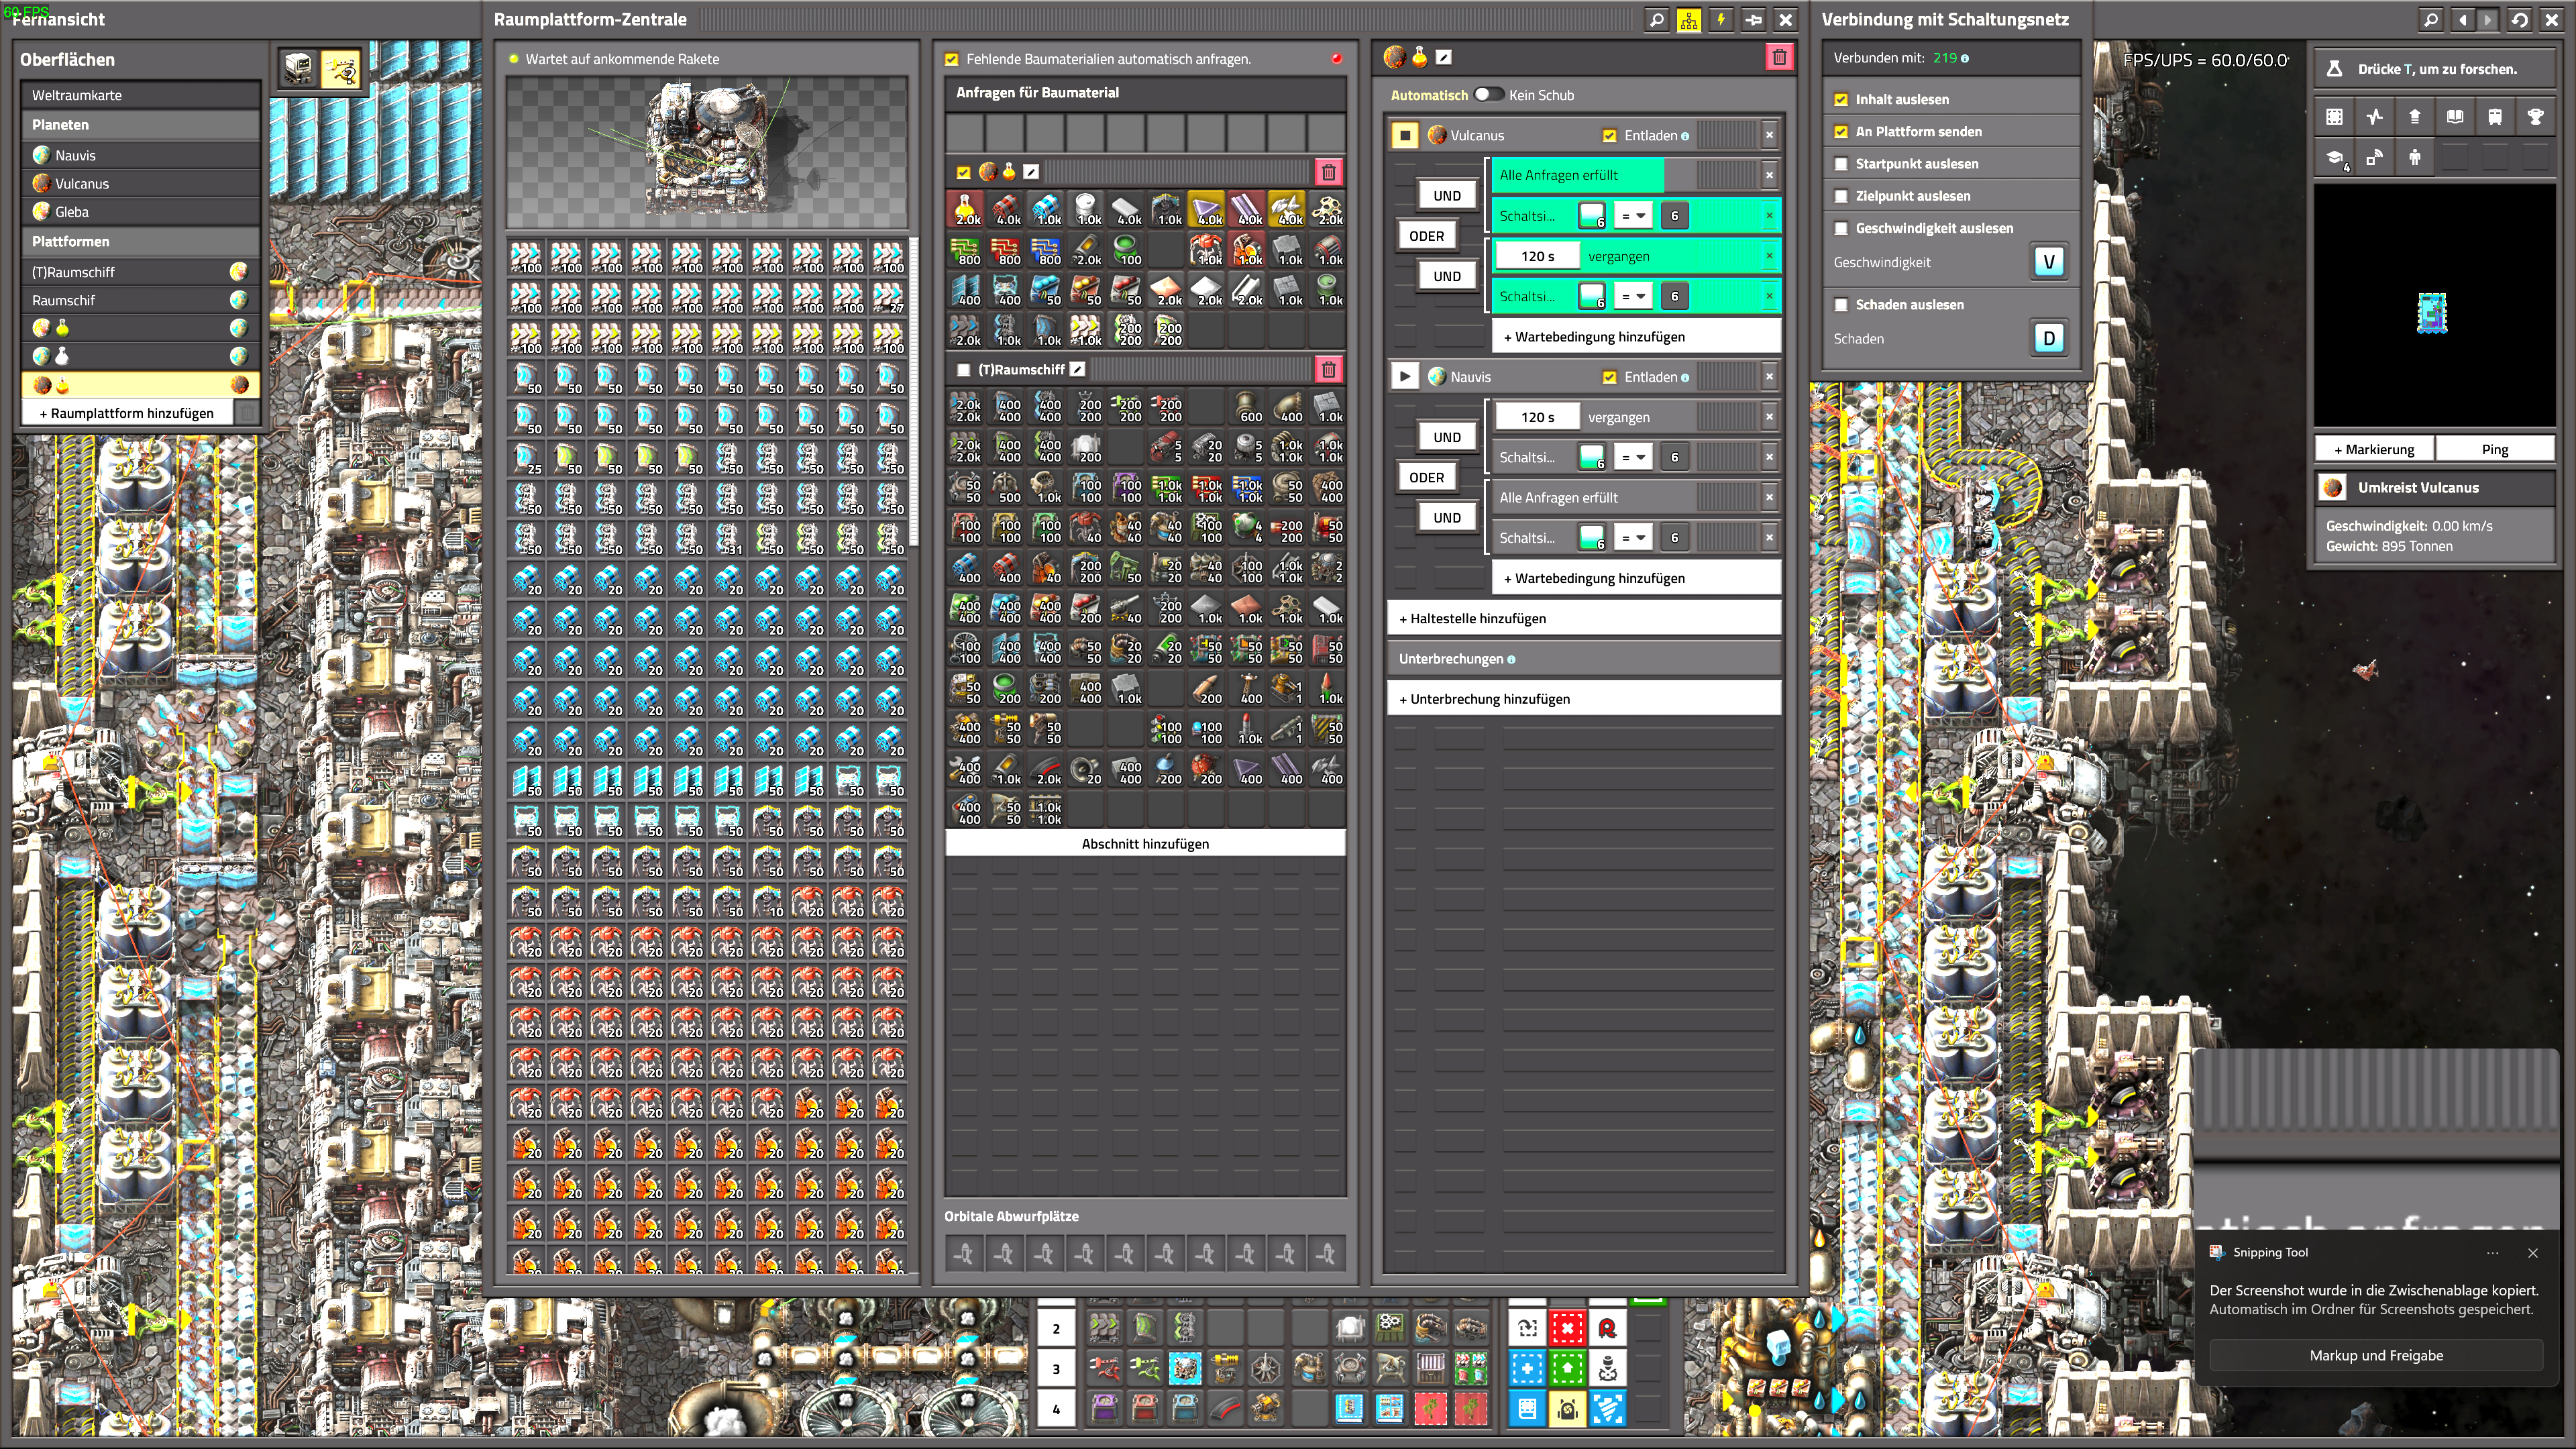Select Gleba in the Planeten list
2576x1449 pixels.
pos(141,211)
